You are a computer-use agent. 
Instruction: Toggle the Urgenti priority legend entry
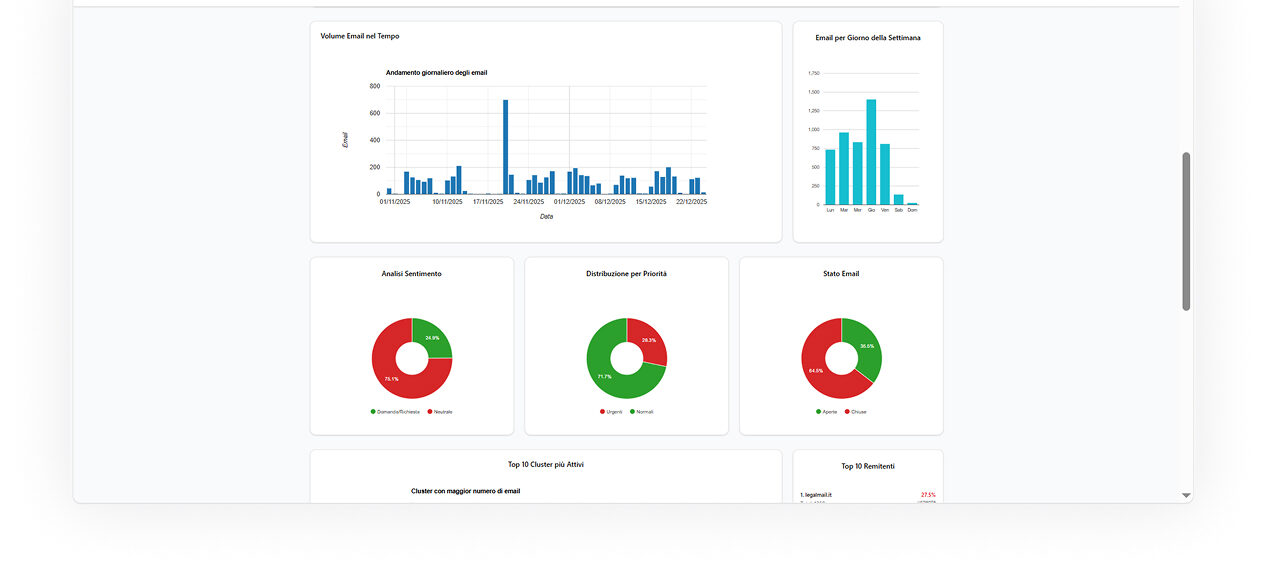click(x=613, y=412)
